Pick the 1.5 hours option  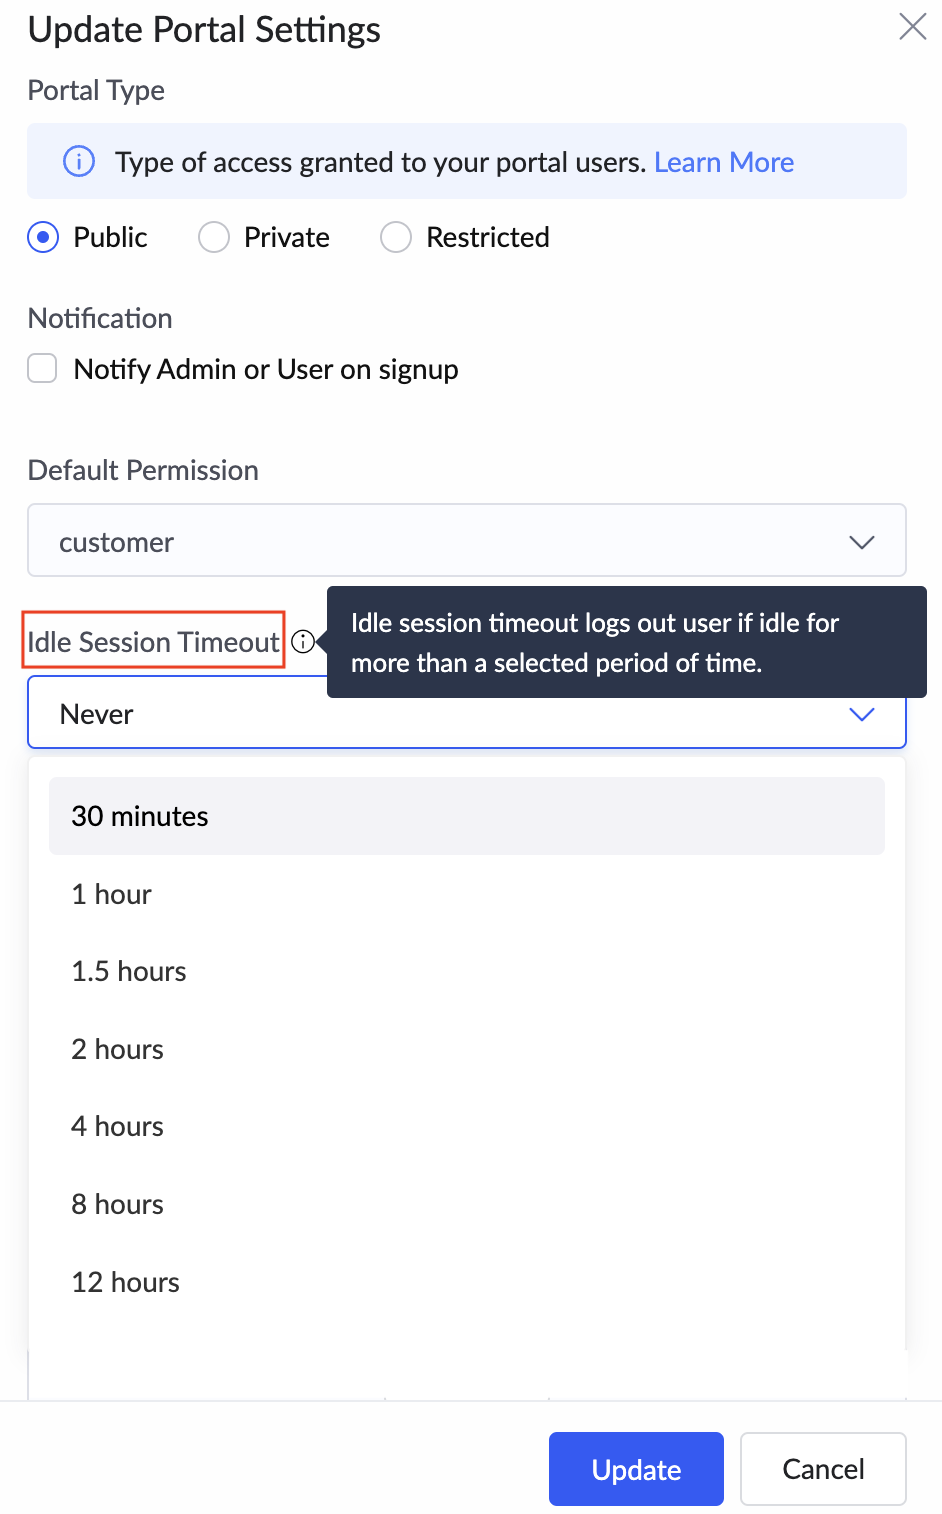click(467, 971)
